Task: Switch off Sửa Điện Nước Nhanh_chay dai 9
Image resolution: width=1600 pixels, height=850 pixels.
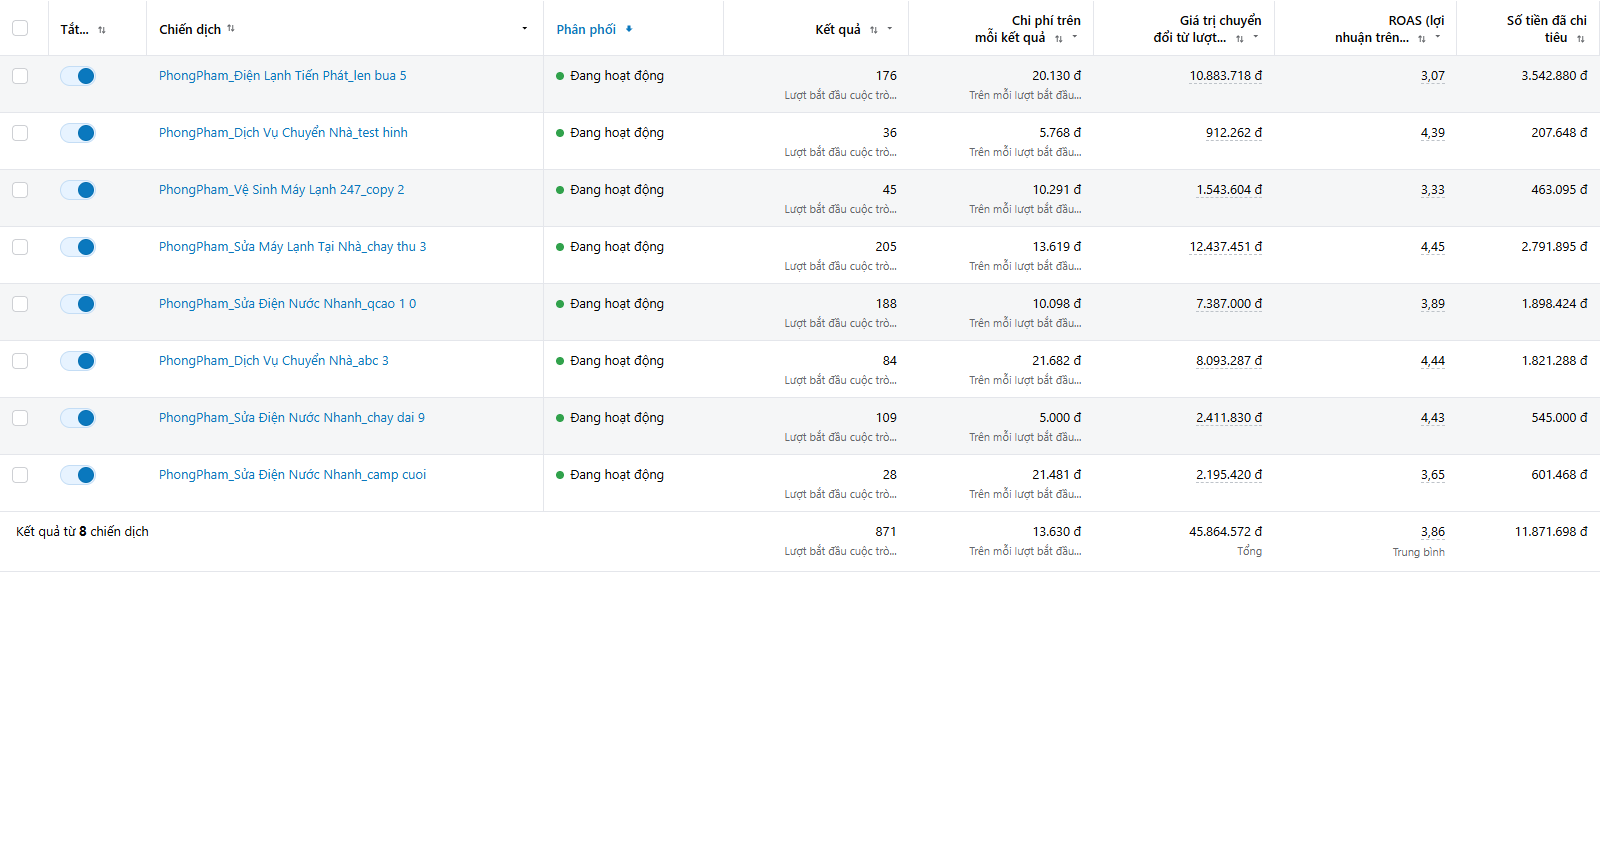Action: click(77, 418)
